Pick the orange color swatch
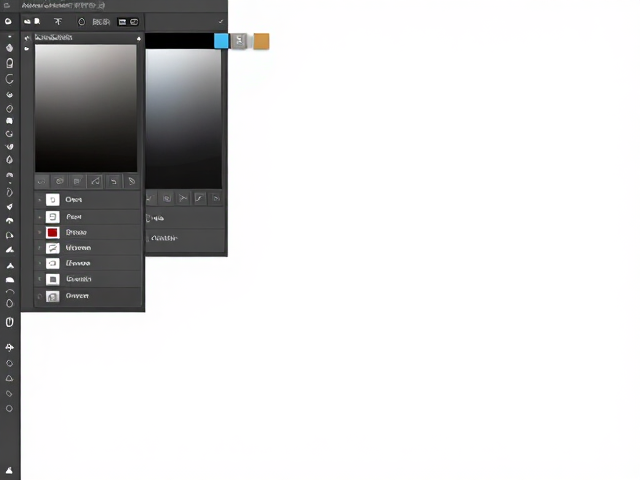This screenshot has width=640, height=480. pyautogui.click(x=261, y=41)
